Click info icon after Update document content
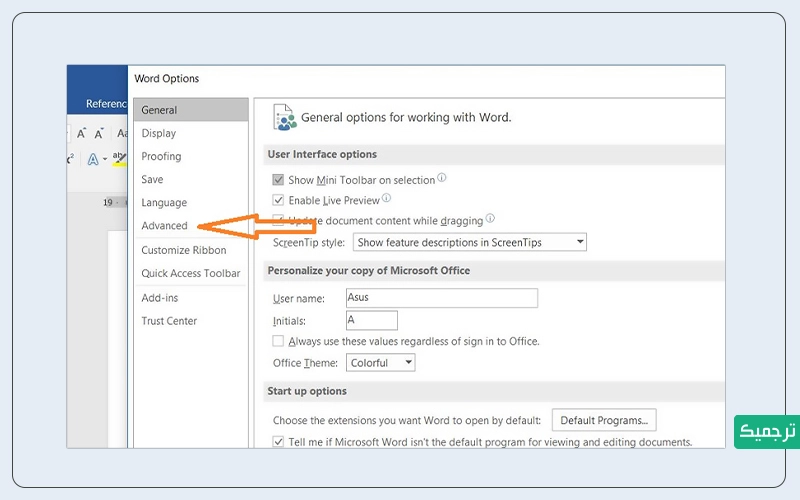The image size is (800, 500). 490,219
